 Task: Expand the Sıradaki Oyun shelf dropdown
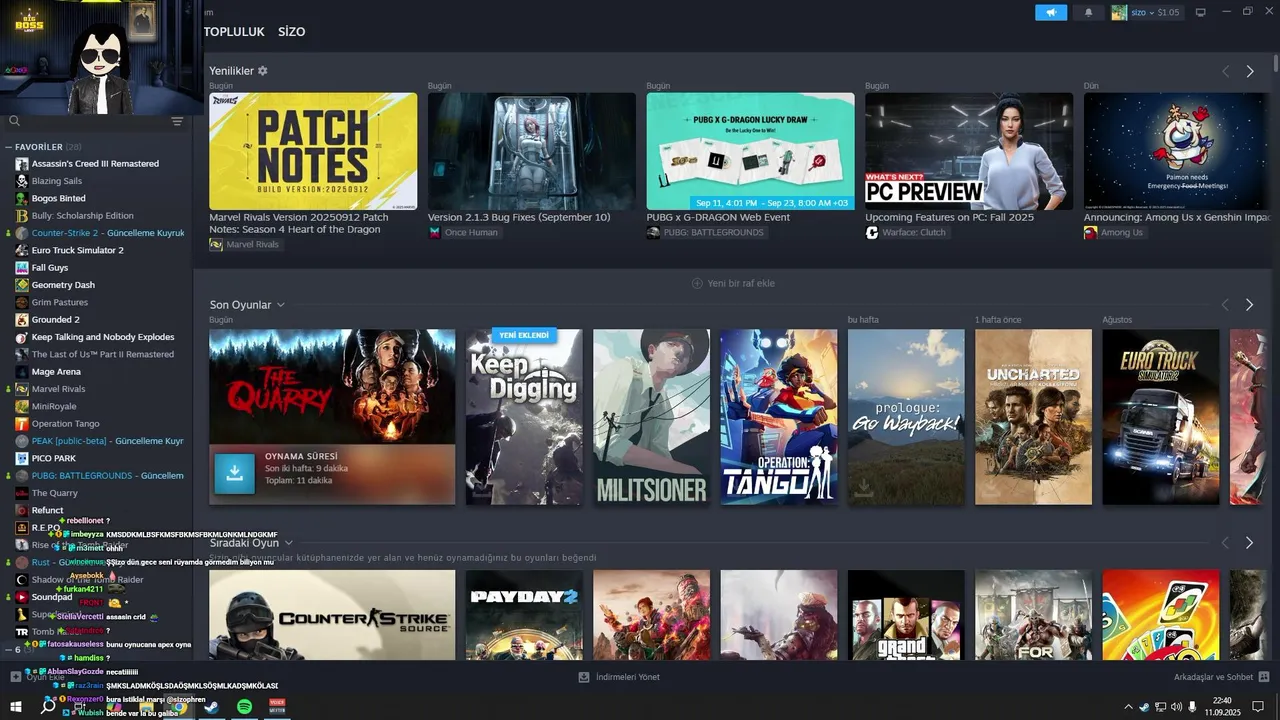pyautogui.click(x=288, y=543)
